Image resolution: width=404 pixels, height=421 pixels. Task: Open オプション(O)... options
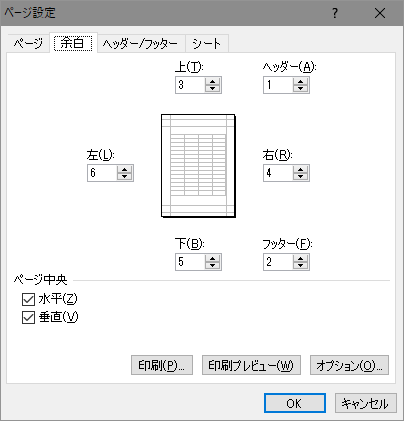[x=349, y=365]
